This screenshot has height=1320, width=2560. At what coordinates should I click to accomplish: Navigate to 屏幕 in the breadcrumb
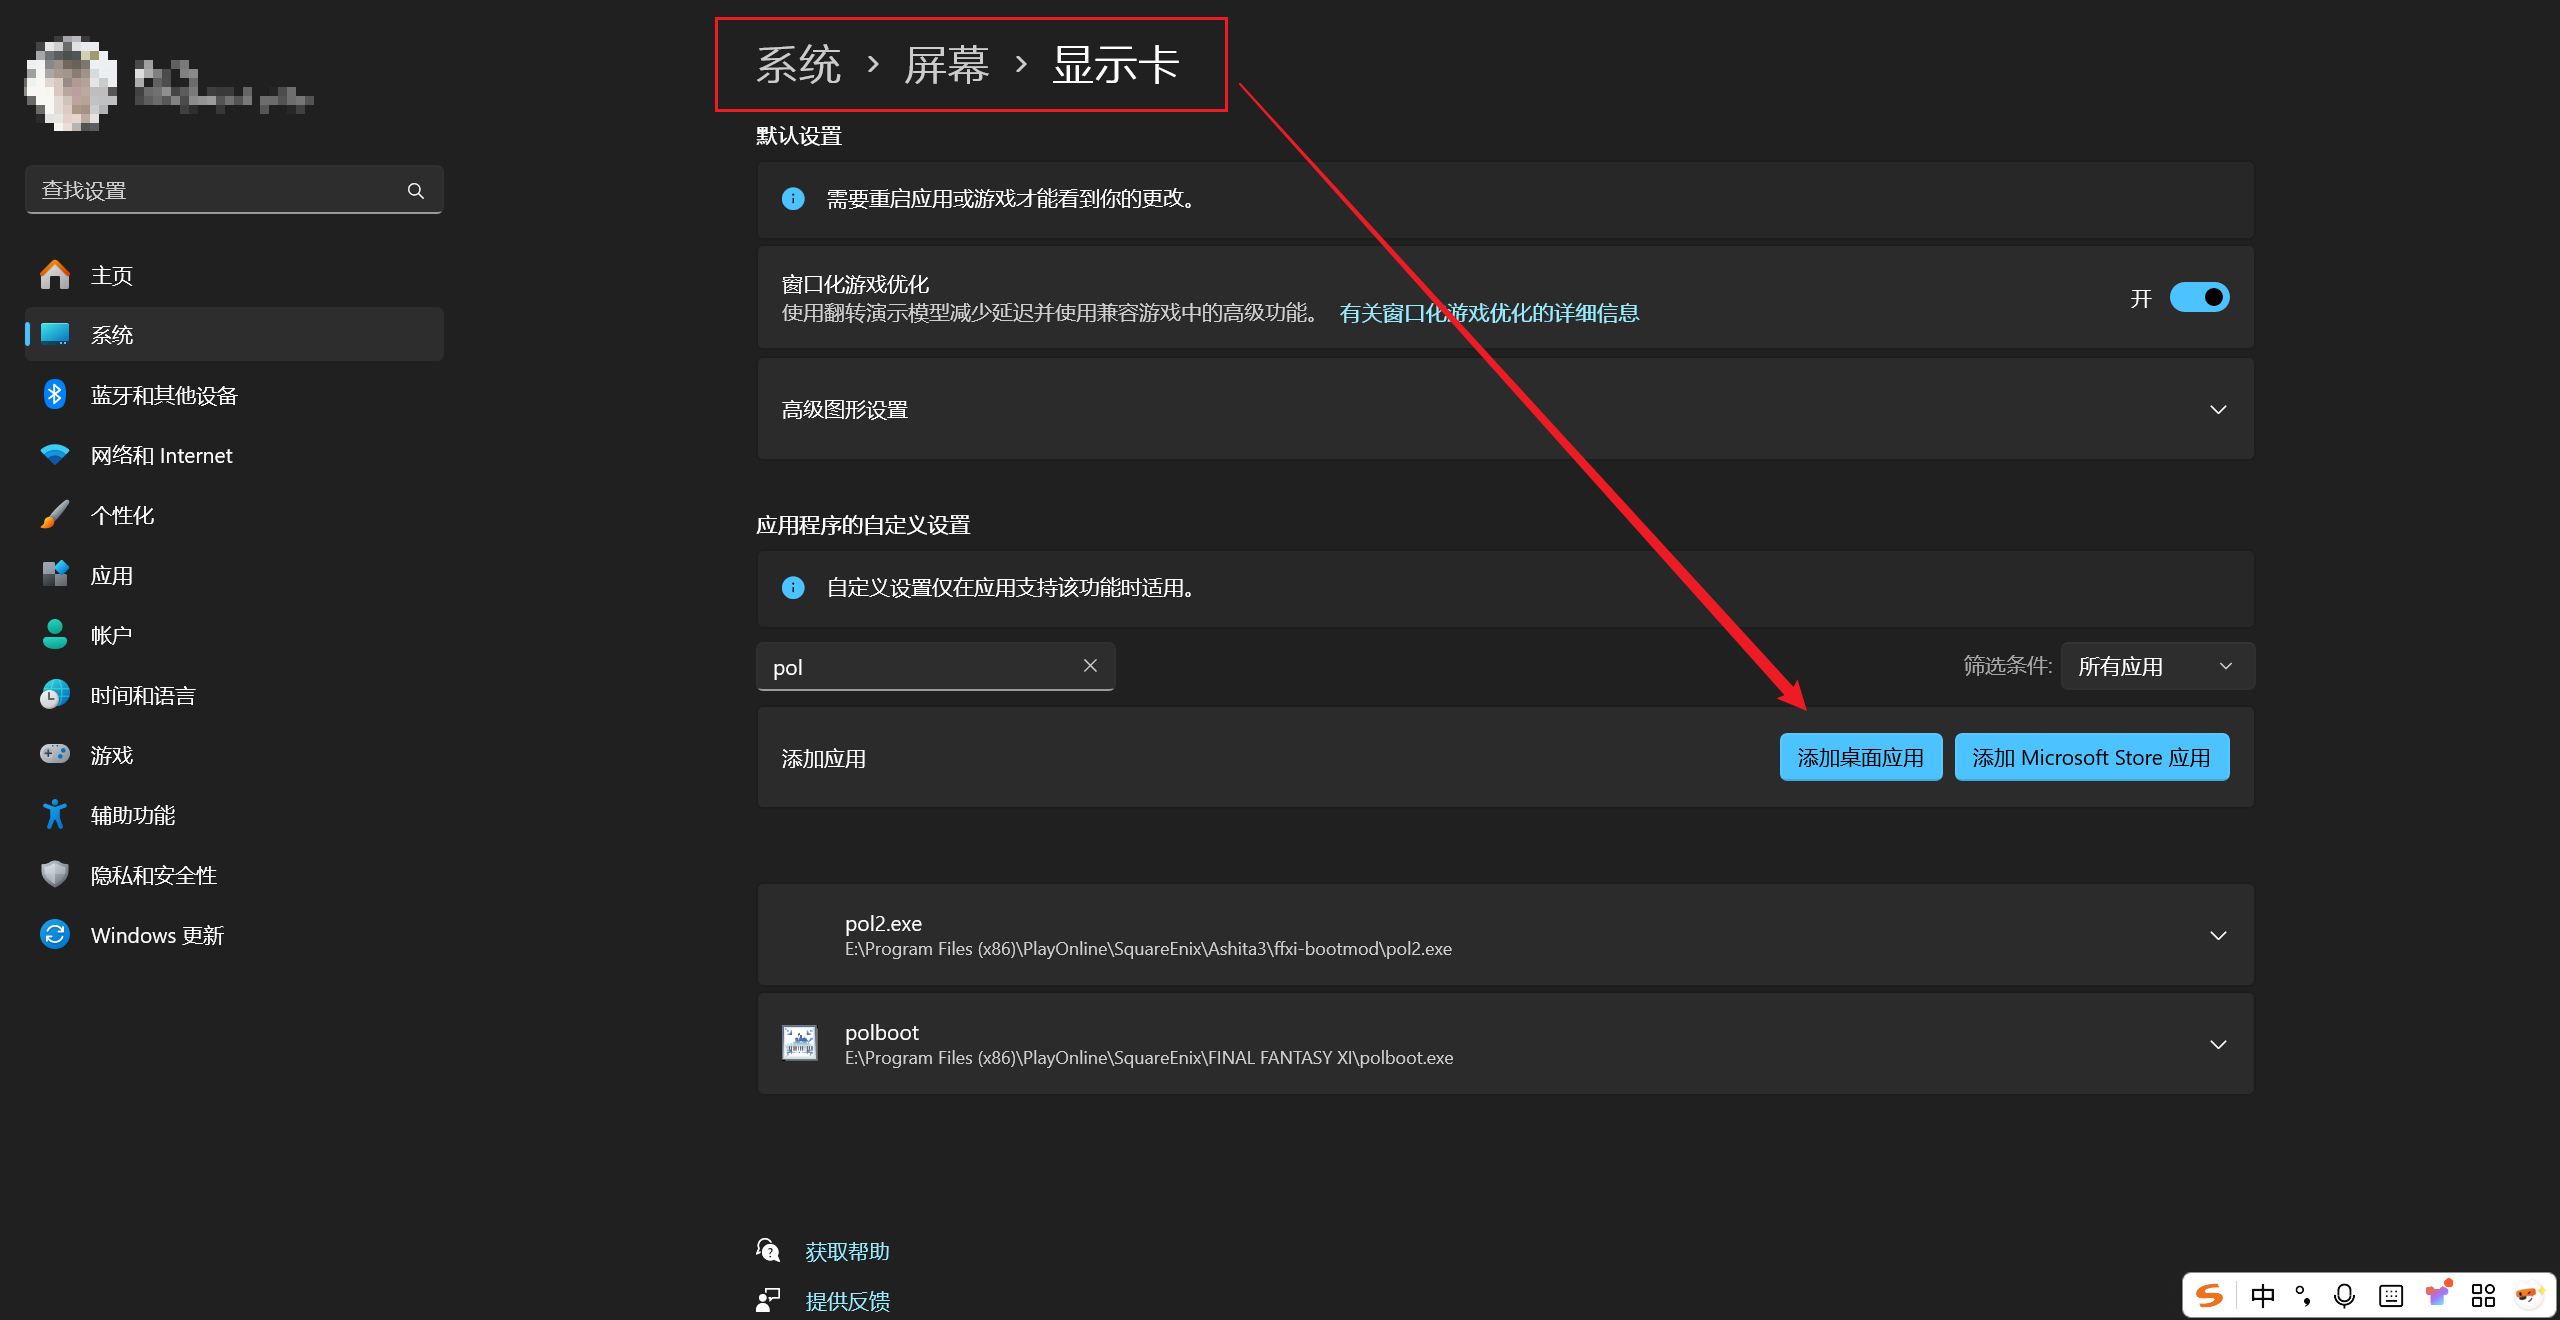coord(946,64)
